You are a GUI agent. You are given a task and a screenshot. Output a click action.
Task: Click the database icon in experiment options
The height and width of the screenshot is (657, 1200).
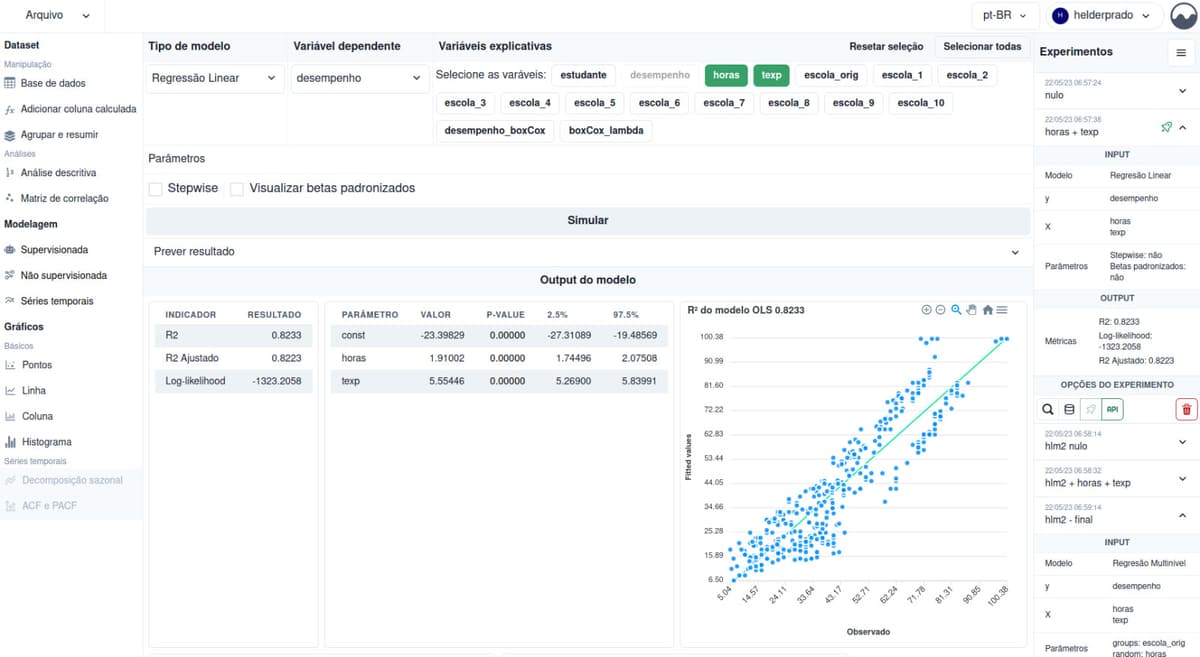[x=1069, y=409]
